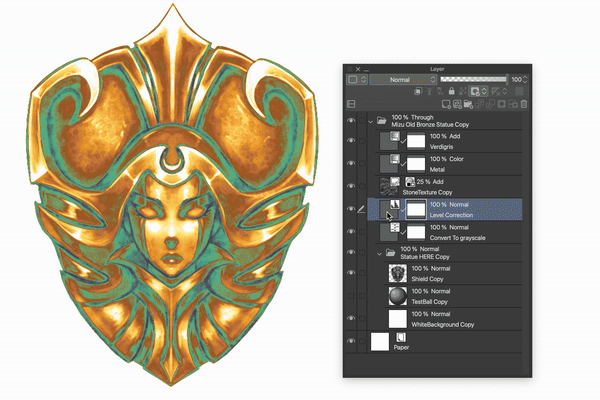Show the TestBall Copy layer

351,297
